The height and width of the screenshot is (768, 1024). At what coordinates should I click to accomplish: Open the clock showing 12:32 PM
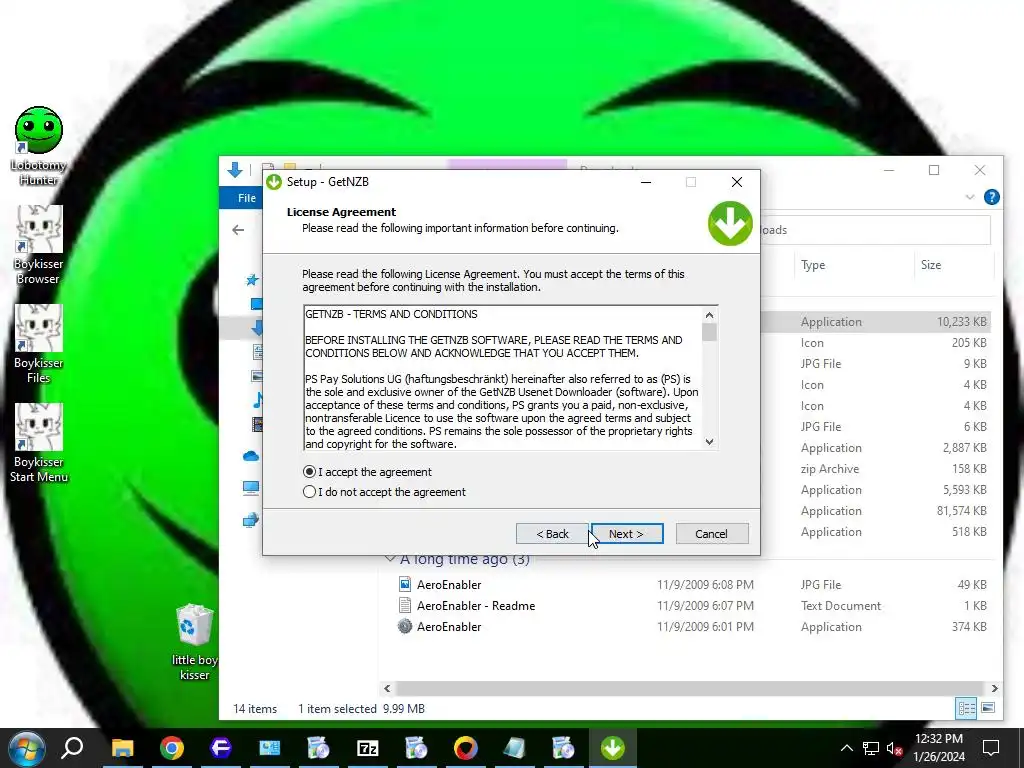(x=939, y=748)
